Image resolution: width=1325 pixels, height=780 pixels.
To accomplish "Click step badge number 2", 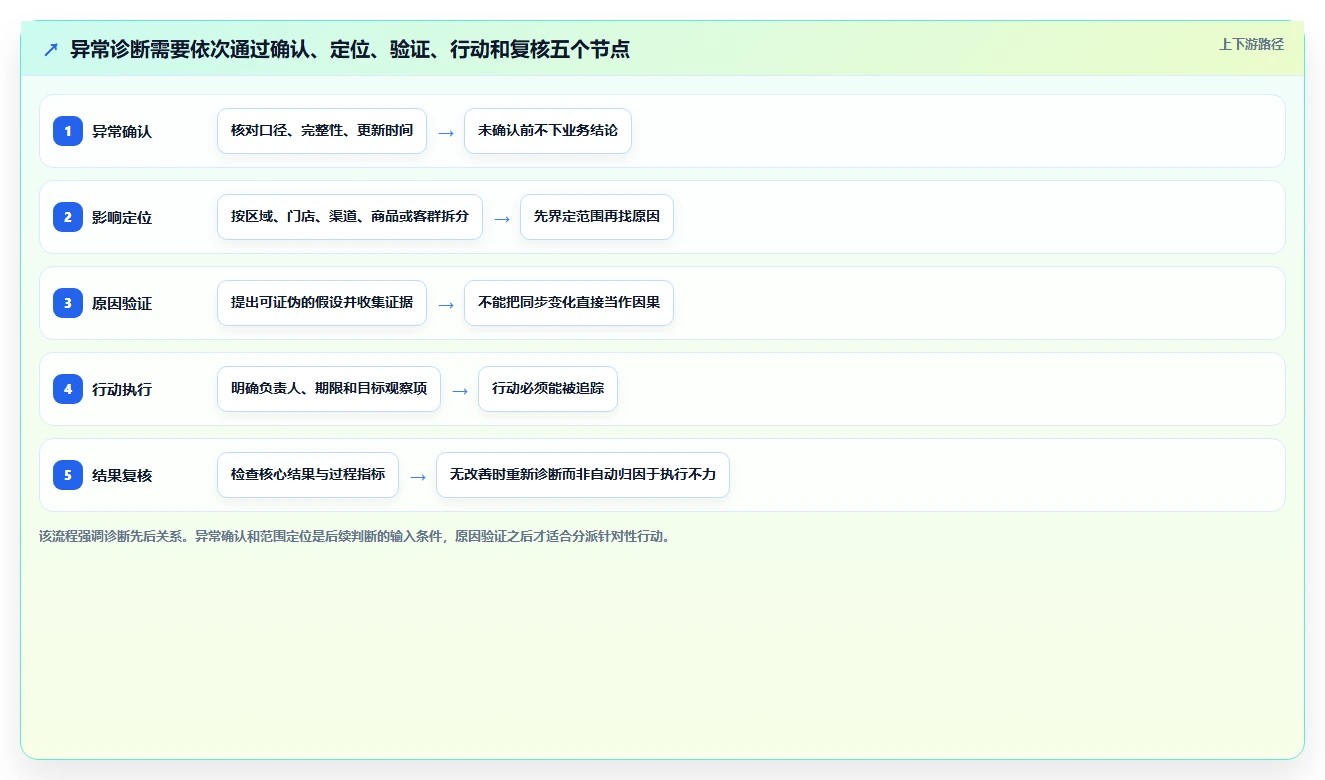I will [68, 217].
